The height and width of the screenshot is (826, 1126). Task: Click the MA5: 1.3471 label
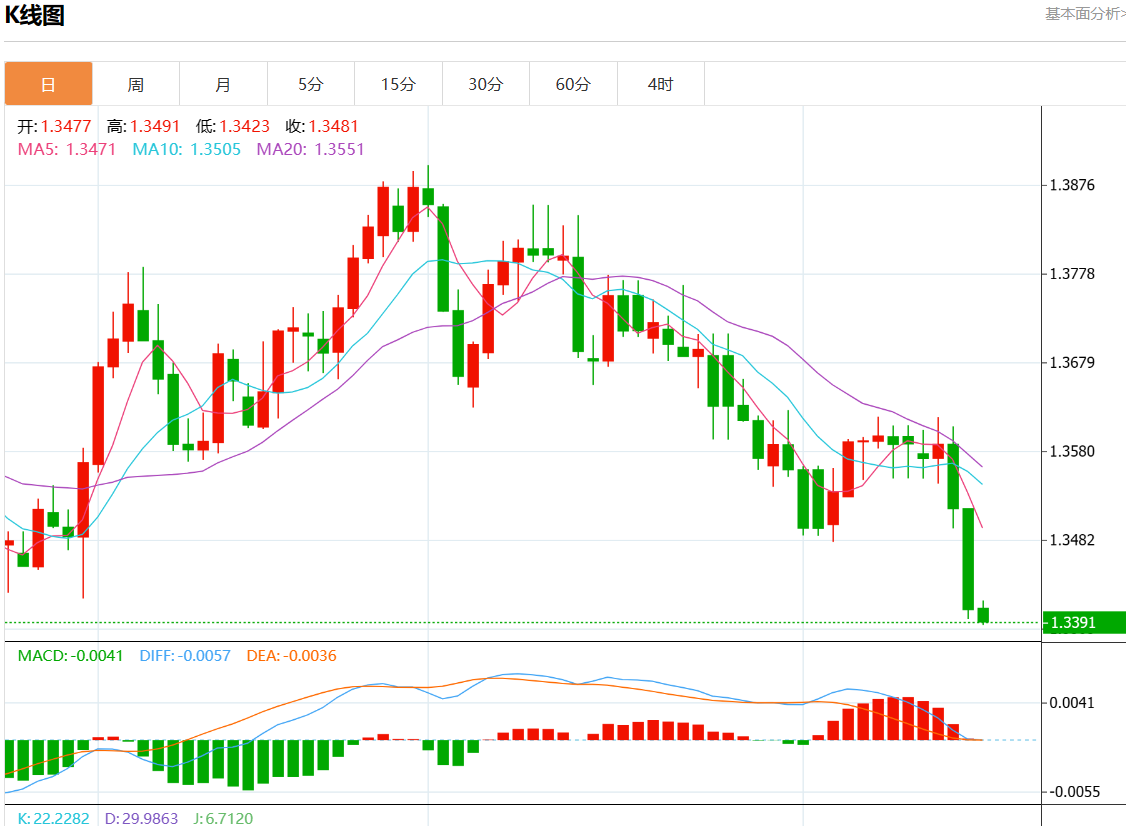point(67,149)
